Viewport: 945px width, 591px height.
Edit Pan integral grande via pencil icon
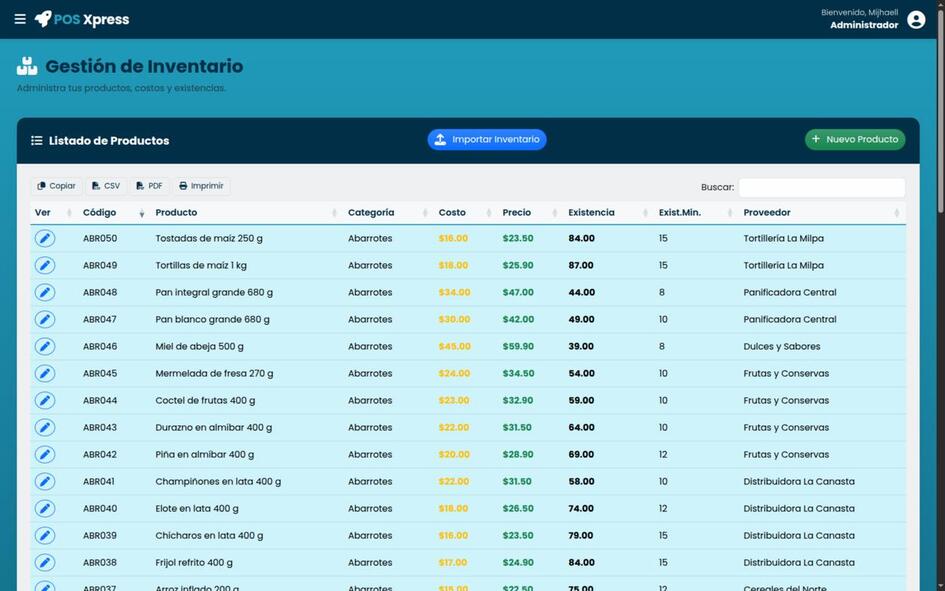coord(45,292)
